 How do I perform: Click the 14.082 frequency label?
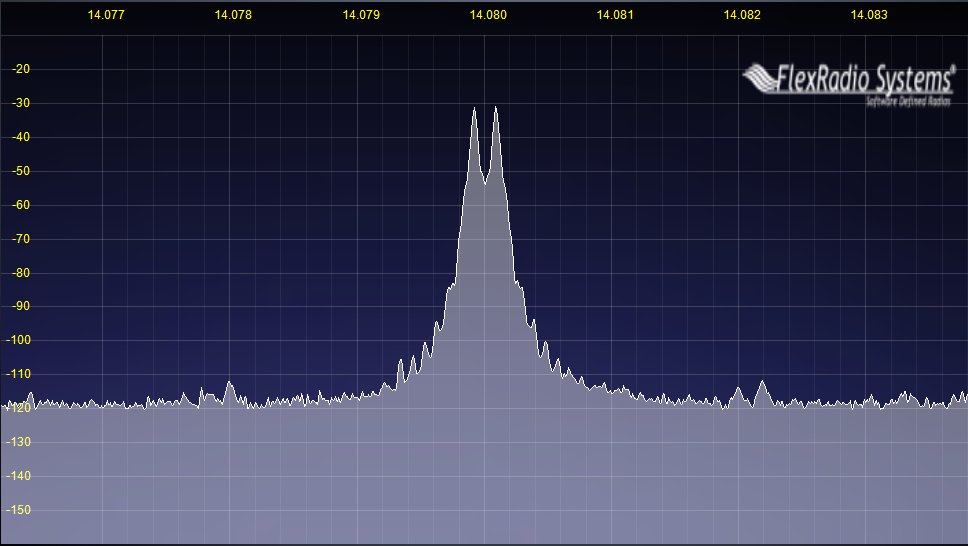(742, 15)
